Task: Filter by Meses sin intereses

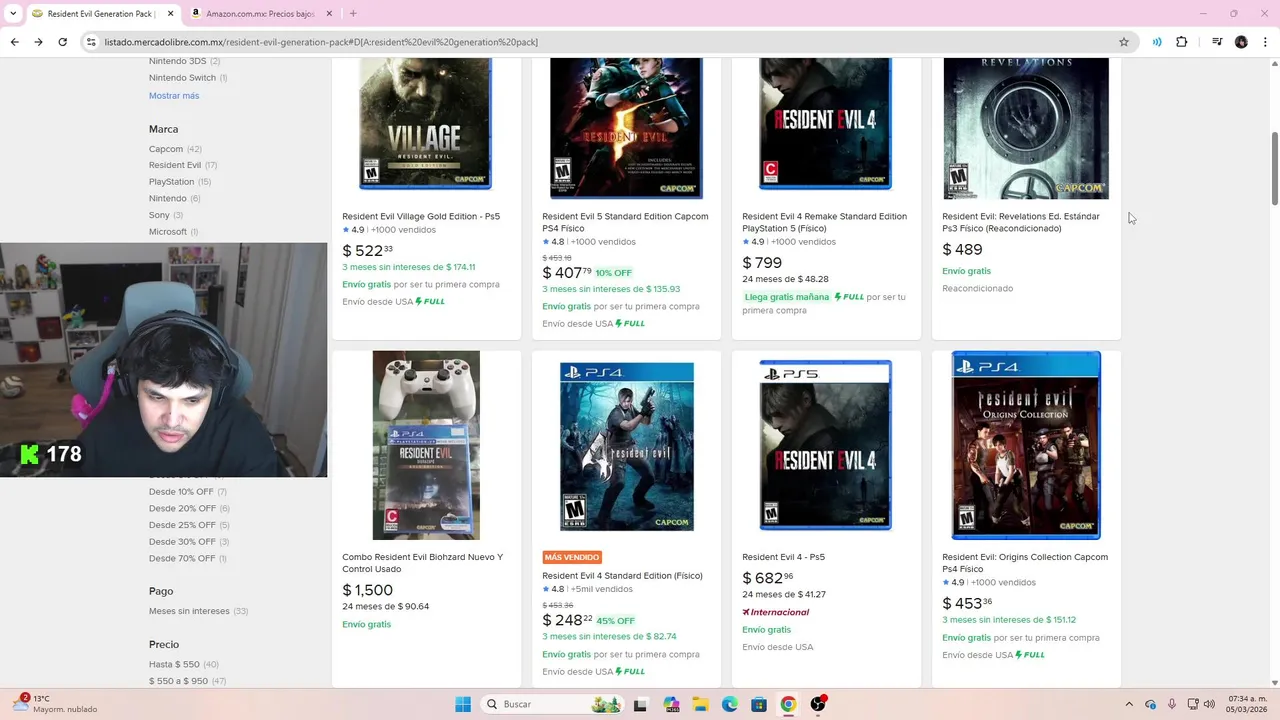Action: [x=189, y=611]
